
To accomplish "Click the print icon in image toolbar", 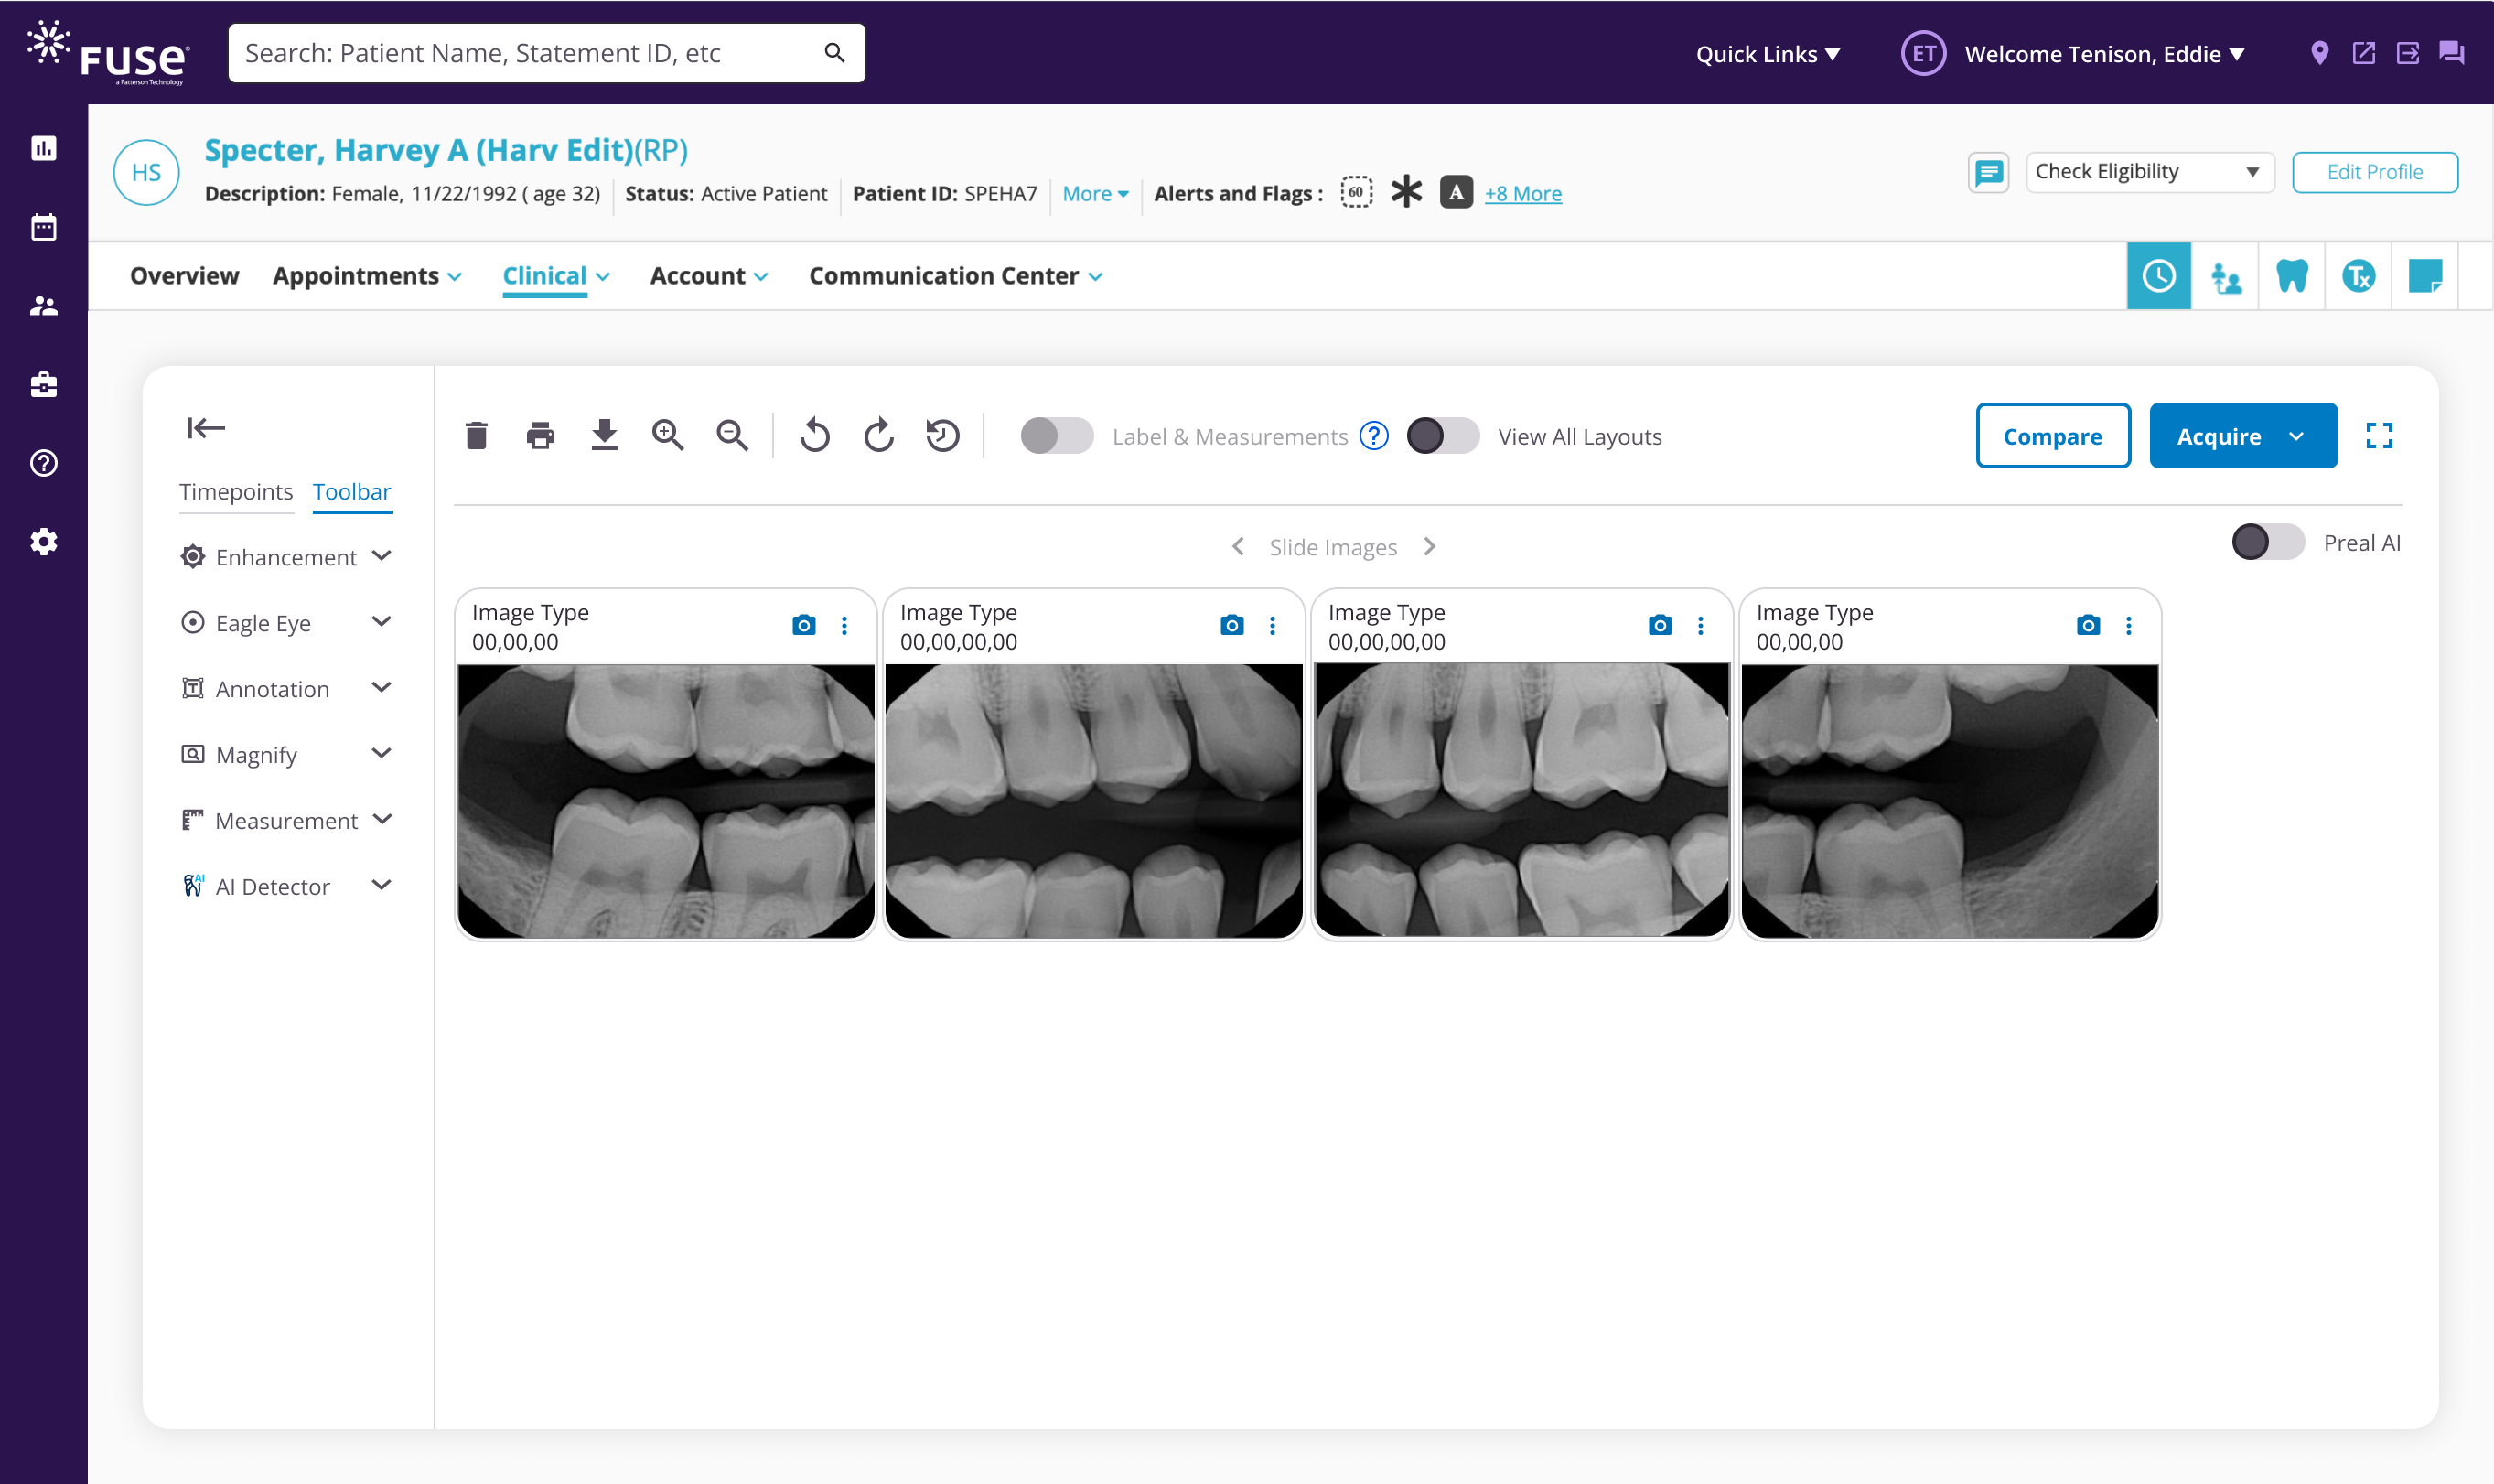I will click(x=540, y=436).
